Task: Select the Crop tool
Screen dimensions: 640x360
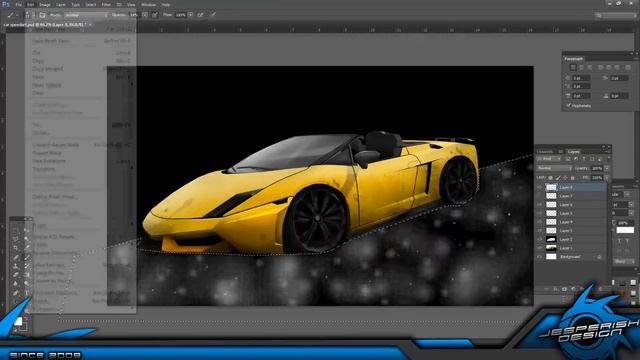Action: (x=16, y=248)
